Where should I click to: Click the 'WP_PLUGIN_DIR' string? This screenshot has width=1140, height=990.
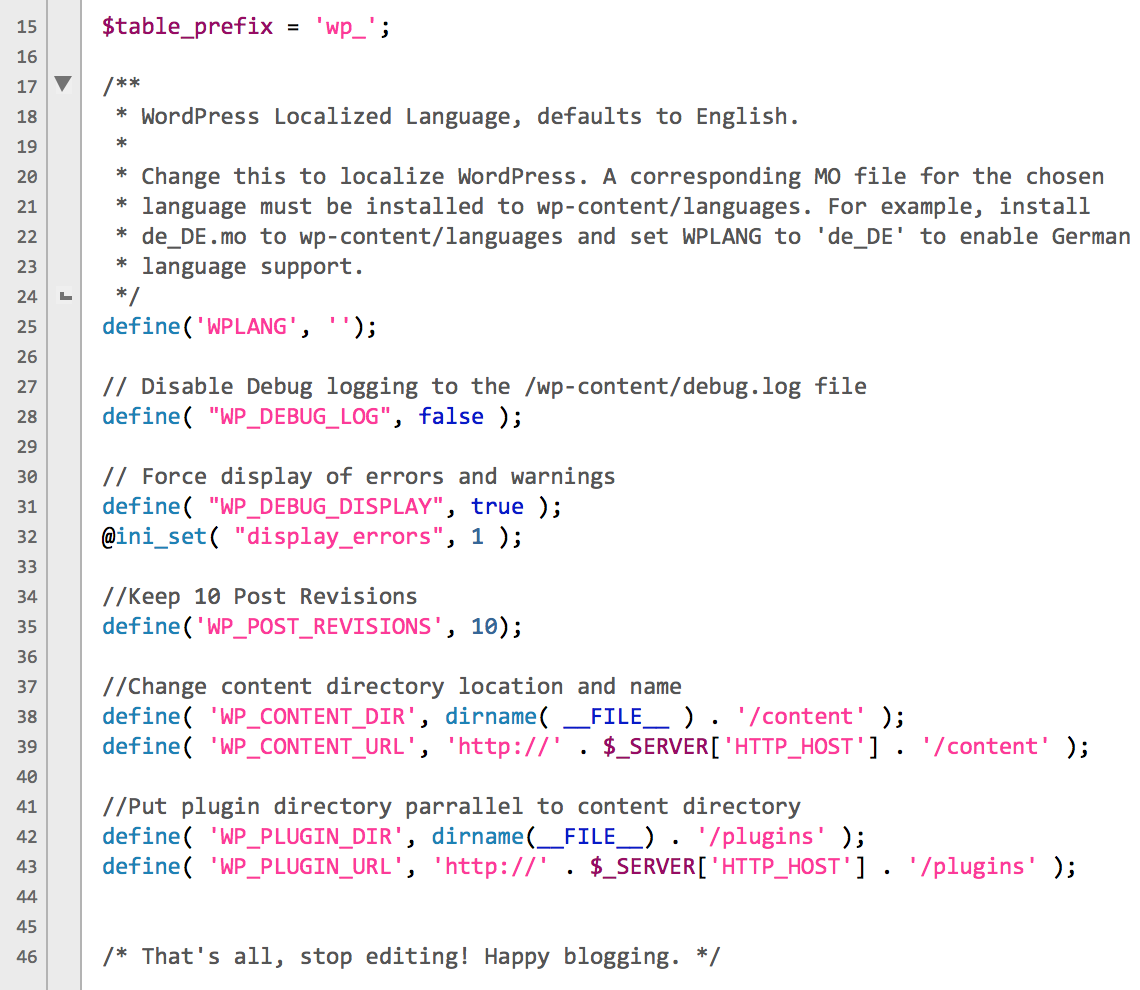[306, 837]
